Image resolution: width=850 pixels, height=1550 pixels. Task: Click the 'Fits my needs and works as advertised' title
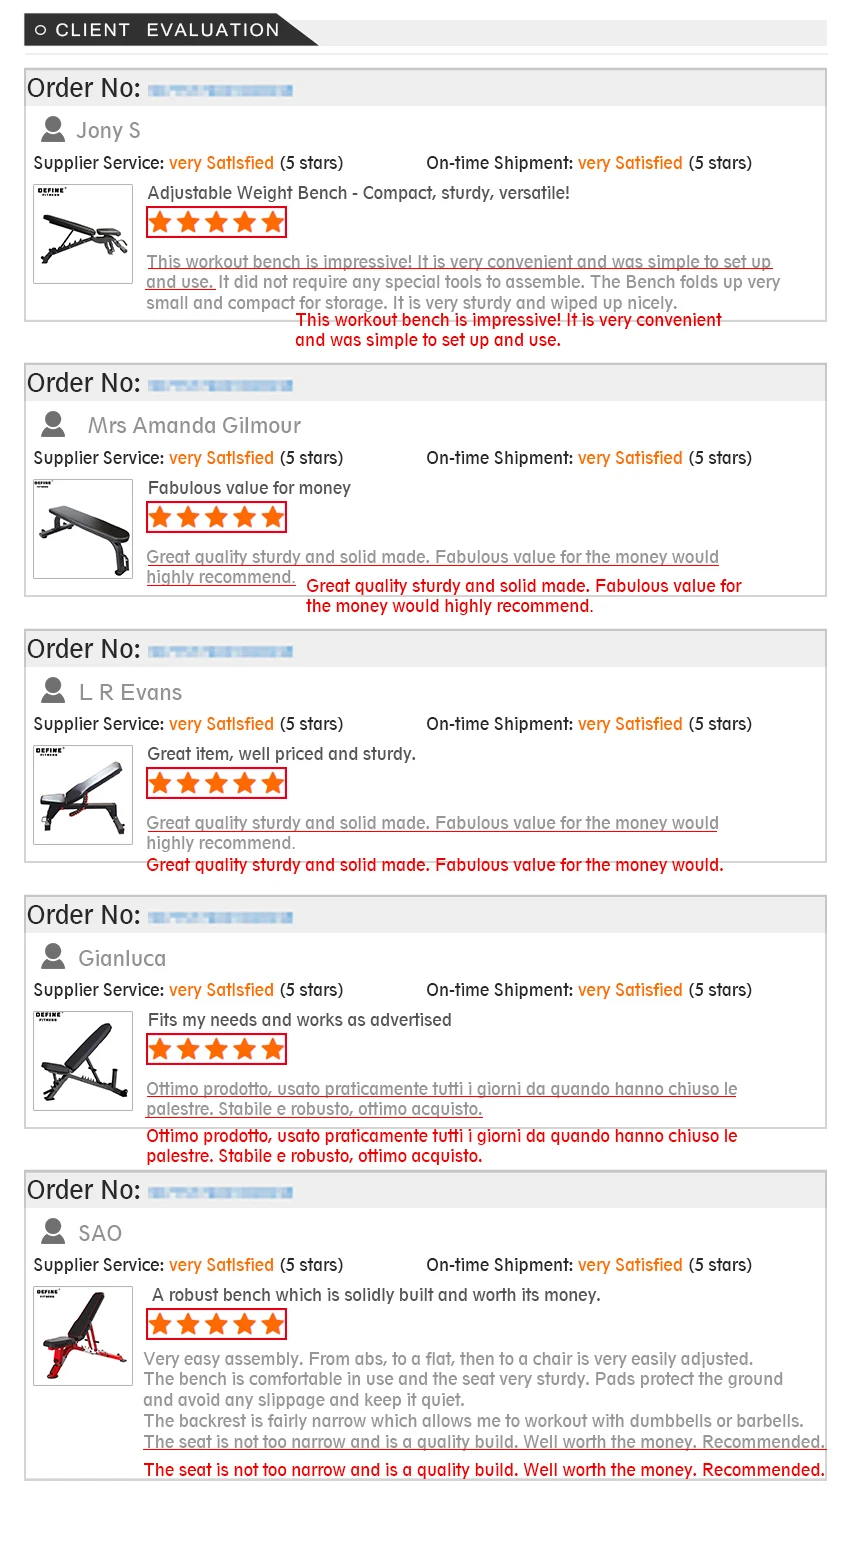click(300, 1020)
